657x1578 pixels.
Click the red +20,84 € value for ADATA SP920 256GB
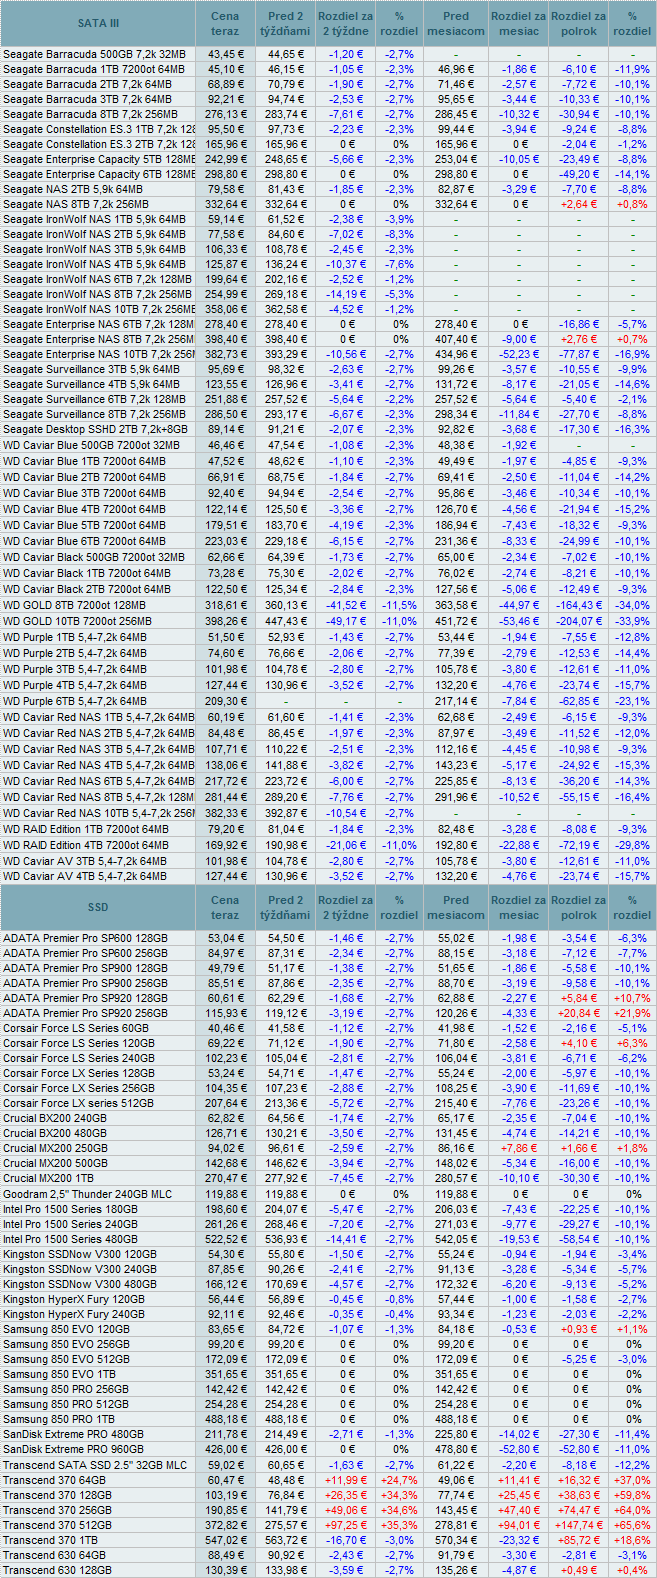[x=579, y=1013]
